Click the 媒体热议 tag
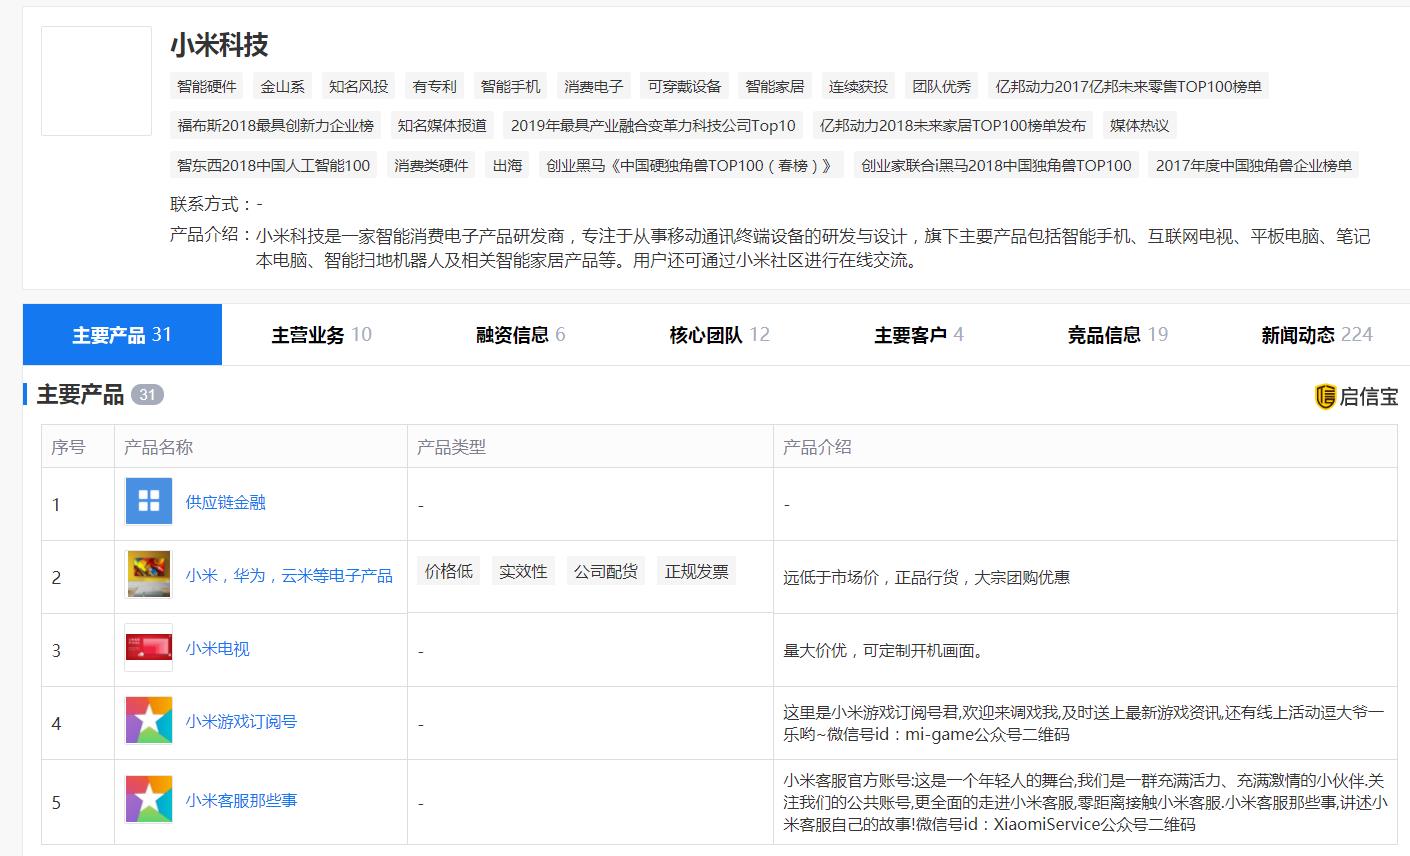Image resolution: width=1410 pixels, height=856 pixels. click(1140, 125)
